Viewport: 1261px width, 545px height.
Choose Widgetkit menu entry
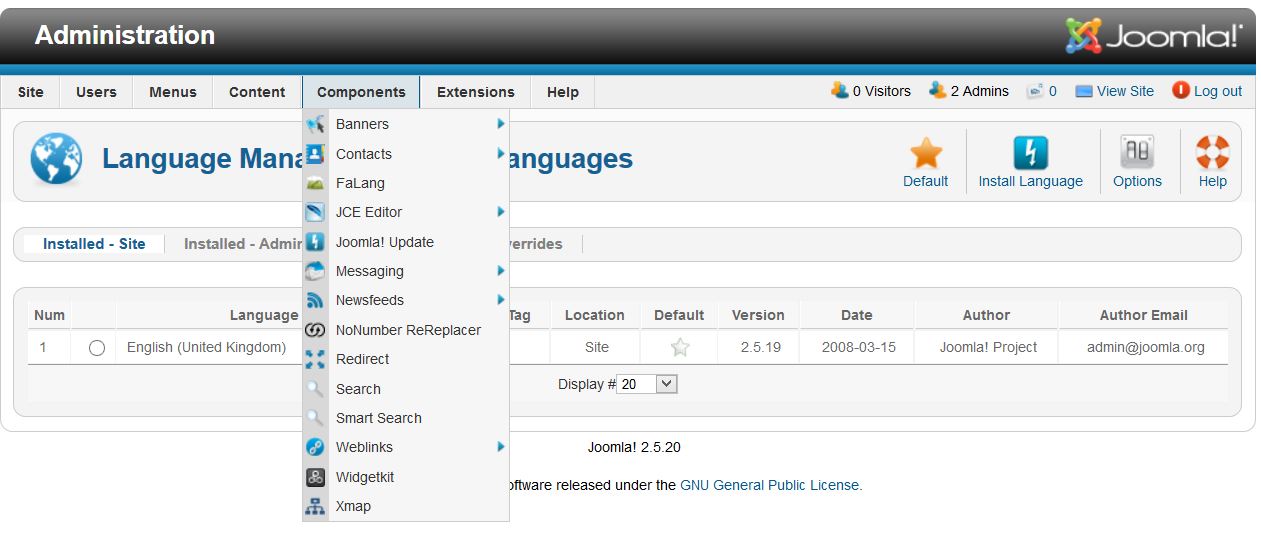pyautogui.click(x=406, y=477)
